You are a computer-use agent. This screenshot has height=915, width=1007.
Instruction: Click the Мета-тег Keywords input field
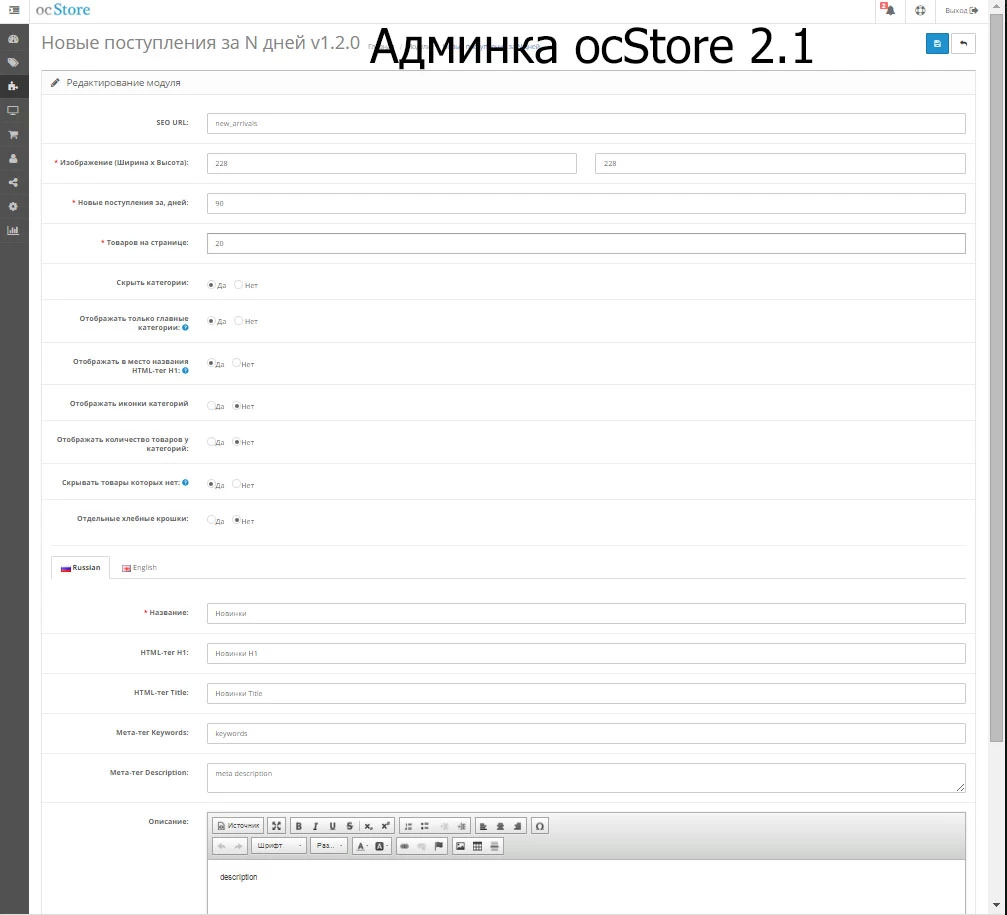pos(586,733)
